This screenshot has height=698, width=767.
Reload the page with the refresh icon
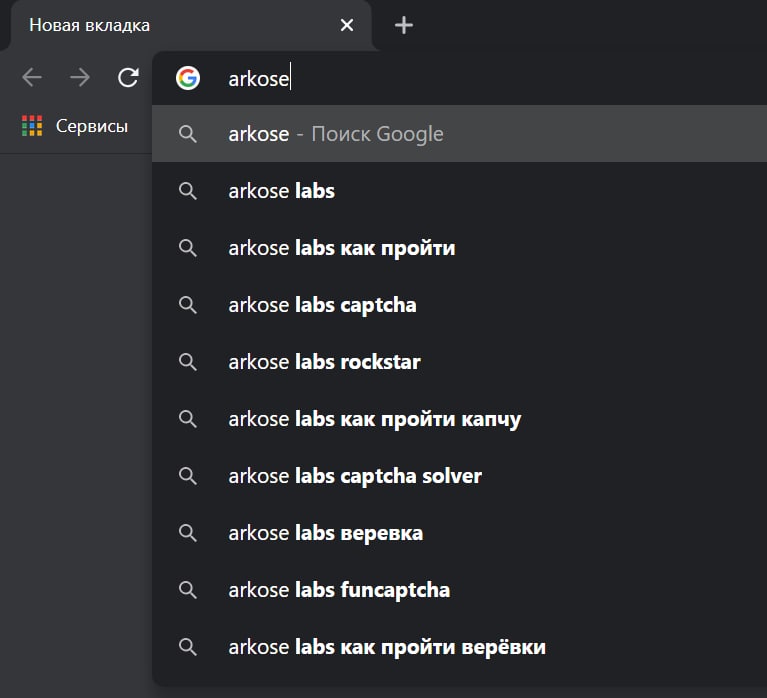(x=128, y=77)
